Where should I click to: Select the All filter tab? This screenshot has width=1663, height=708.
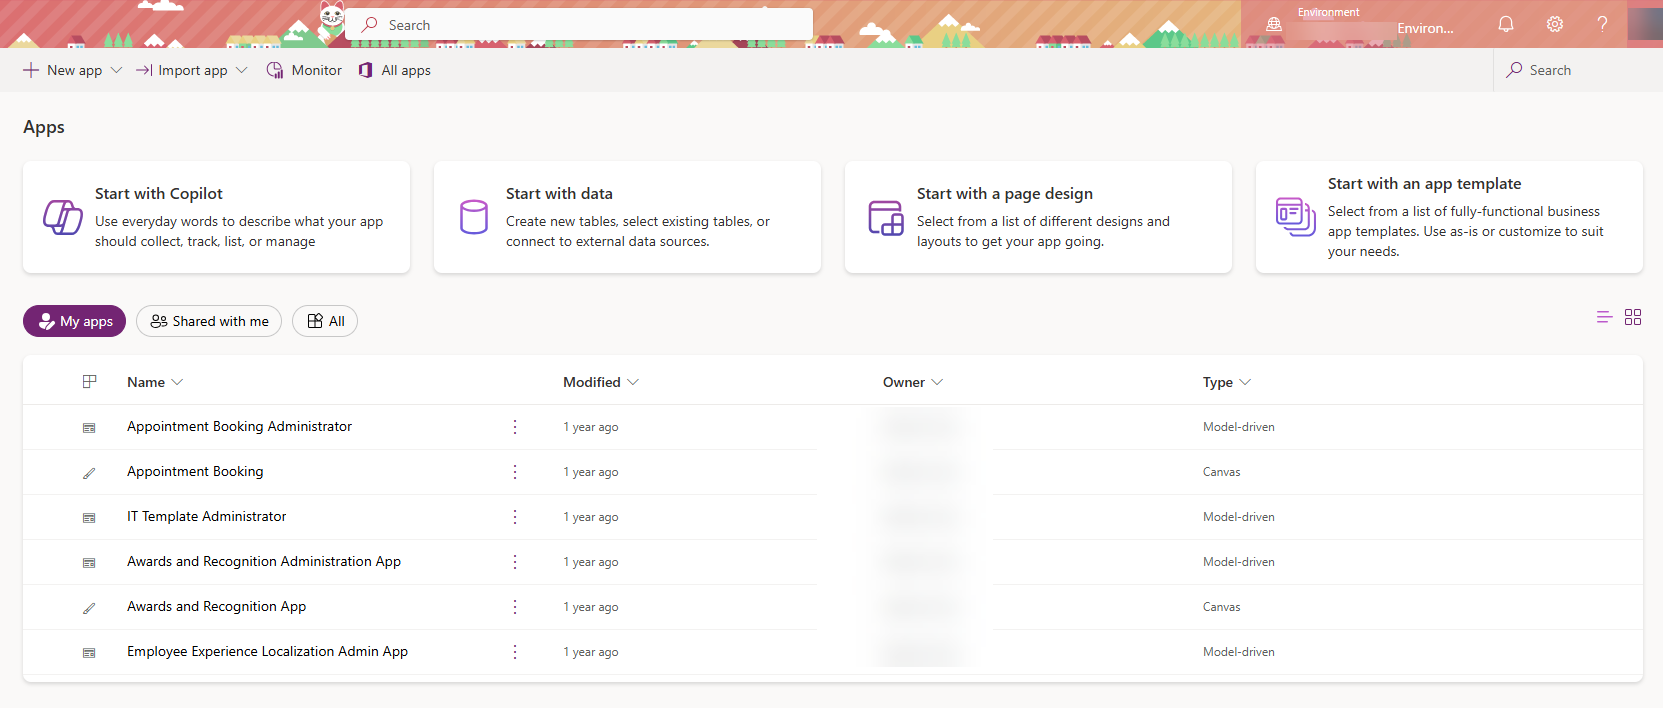coord(325,321)
